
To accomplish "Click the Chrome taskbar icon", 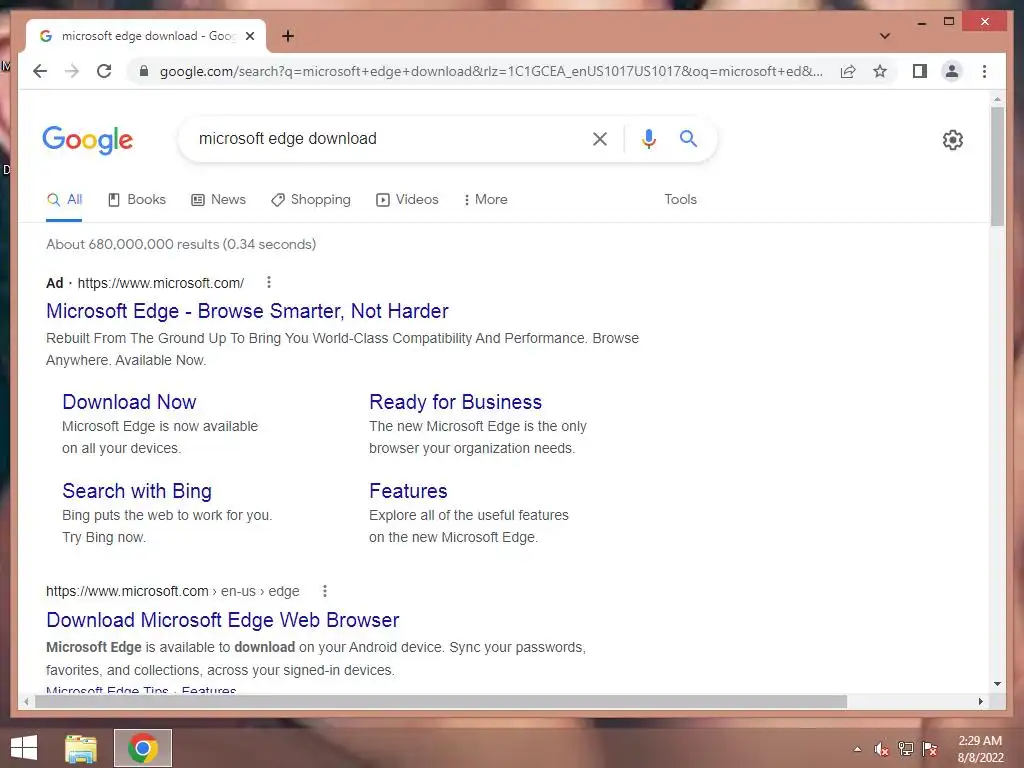I will pyautogui.click(x=143, y=748).
